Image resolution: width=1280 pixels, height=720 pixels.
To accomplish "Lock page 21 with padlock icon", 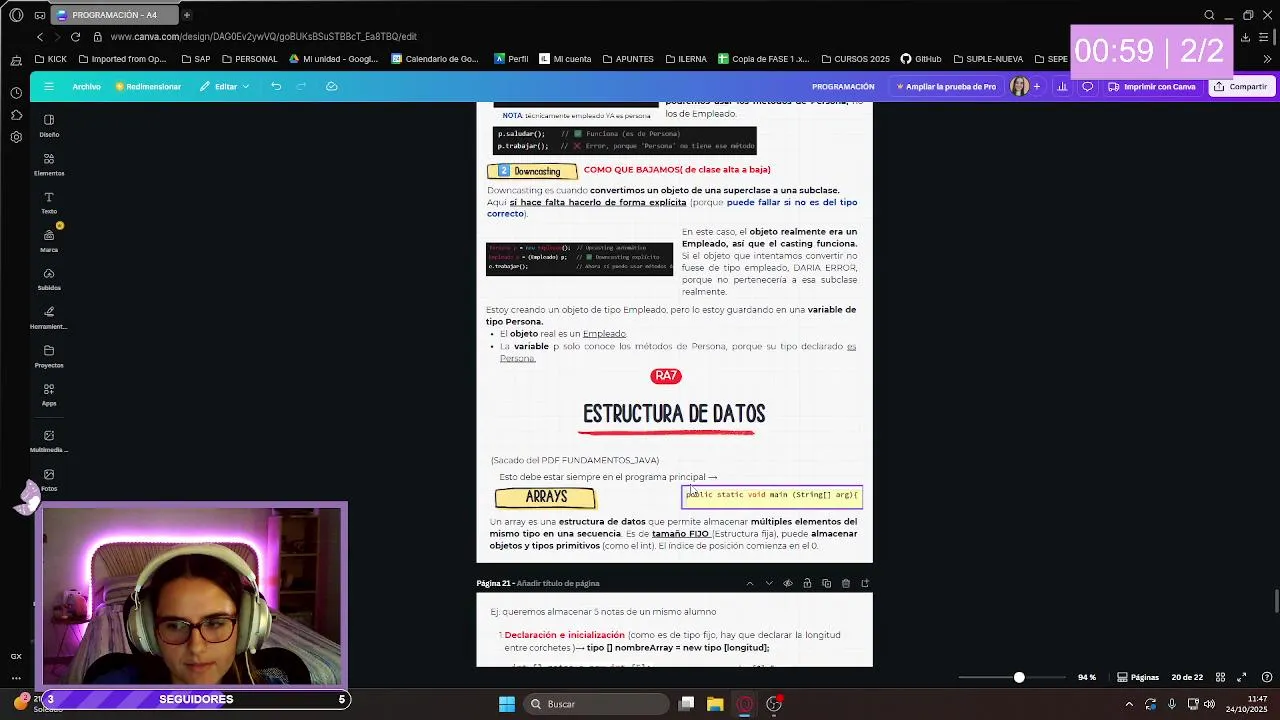I will tap(807, 583).
